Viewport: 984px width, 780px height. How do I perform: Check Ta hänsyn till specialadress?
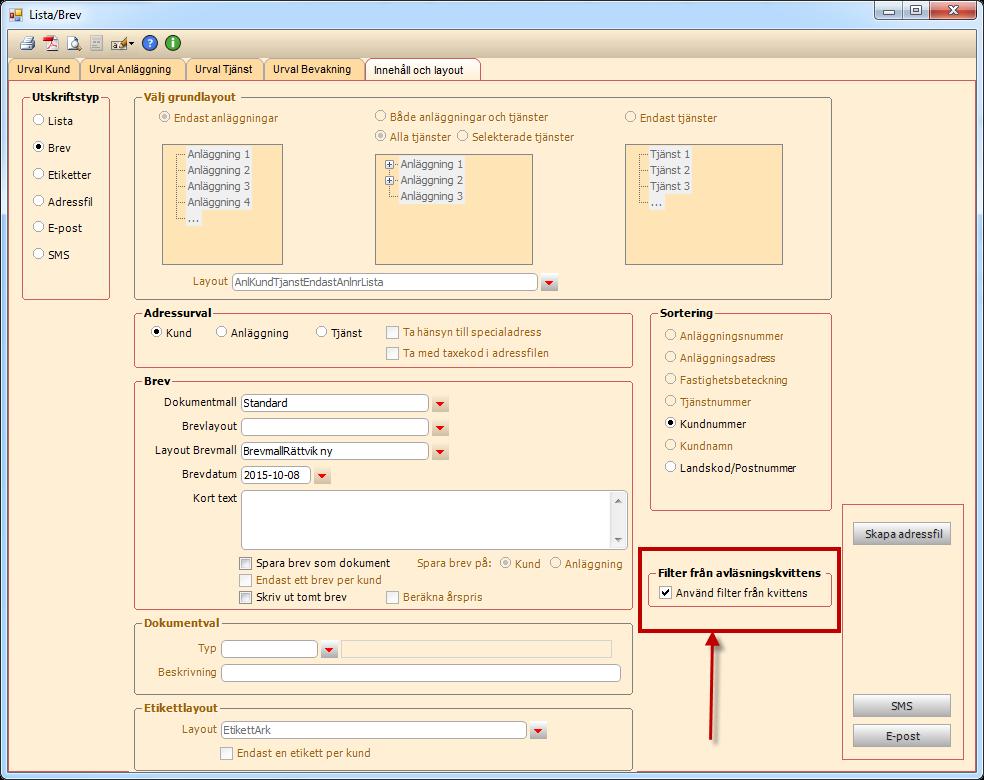[x=392, y=332]
